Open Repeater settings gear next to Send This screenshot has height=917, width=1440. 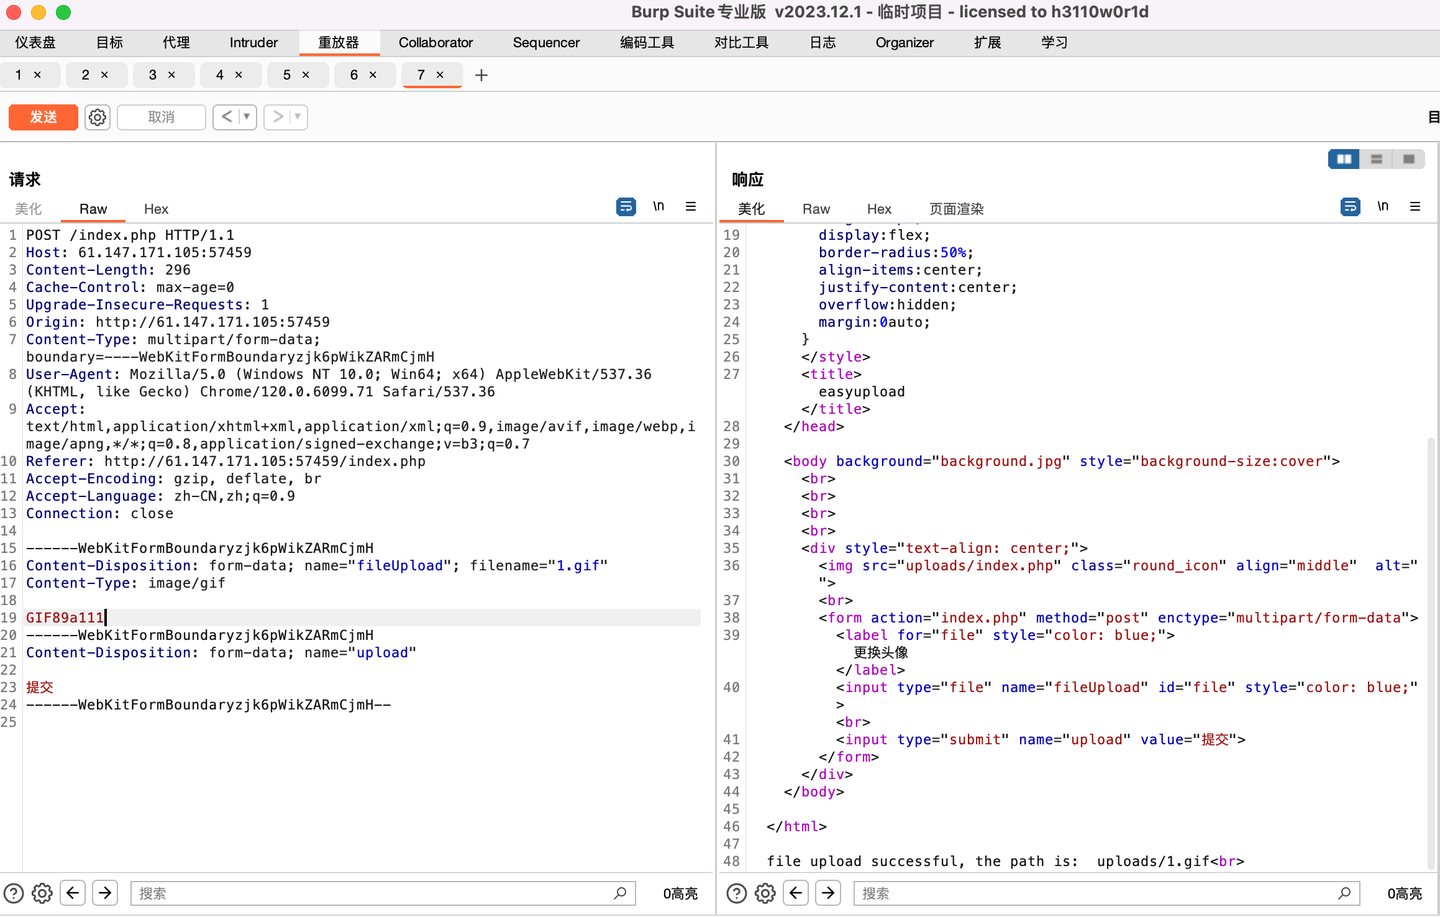[x=97, y=117]
